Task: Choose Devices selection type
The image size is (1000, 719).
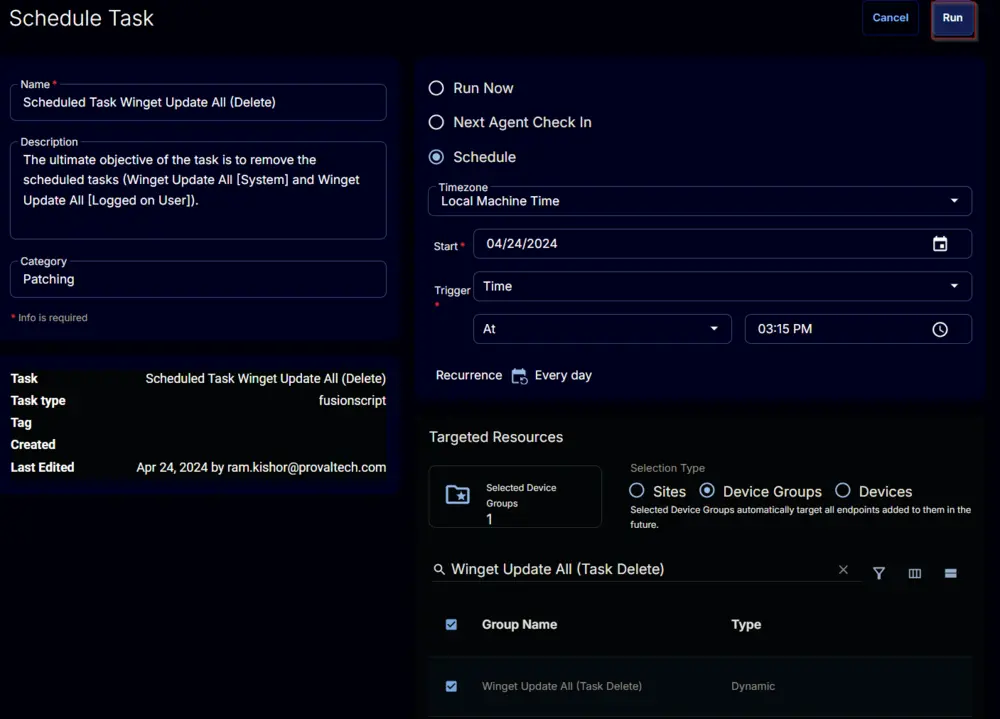Action: 842,491
